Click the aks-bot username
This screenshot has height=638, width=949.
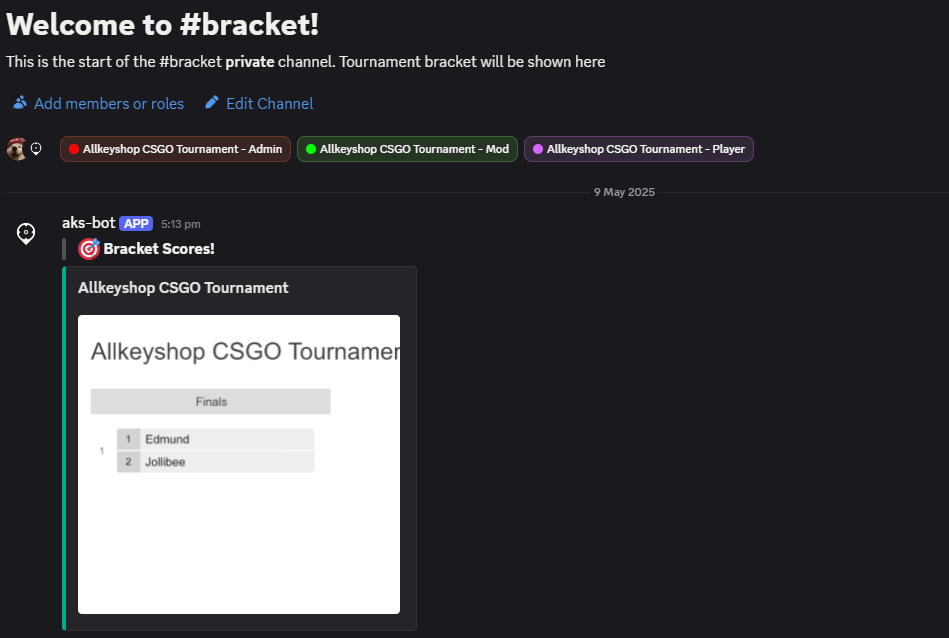pos(88,223)
